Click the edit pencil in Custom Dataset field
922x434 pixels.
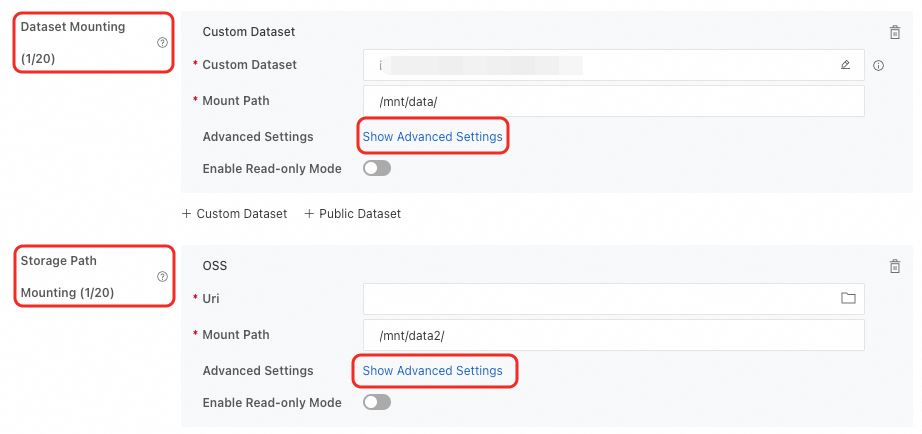point(845,65)
